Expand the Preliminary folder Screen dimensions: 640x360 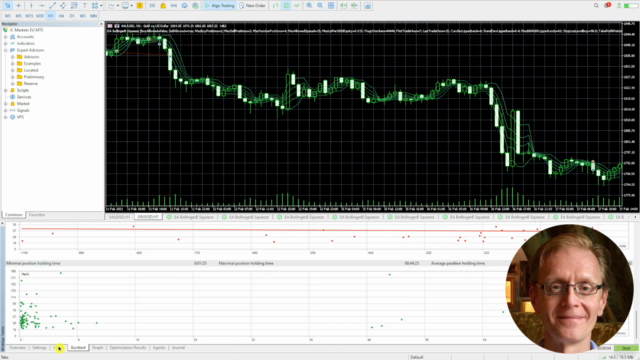pos(12,77)
